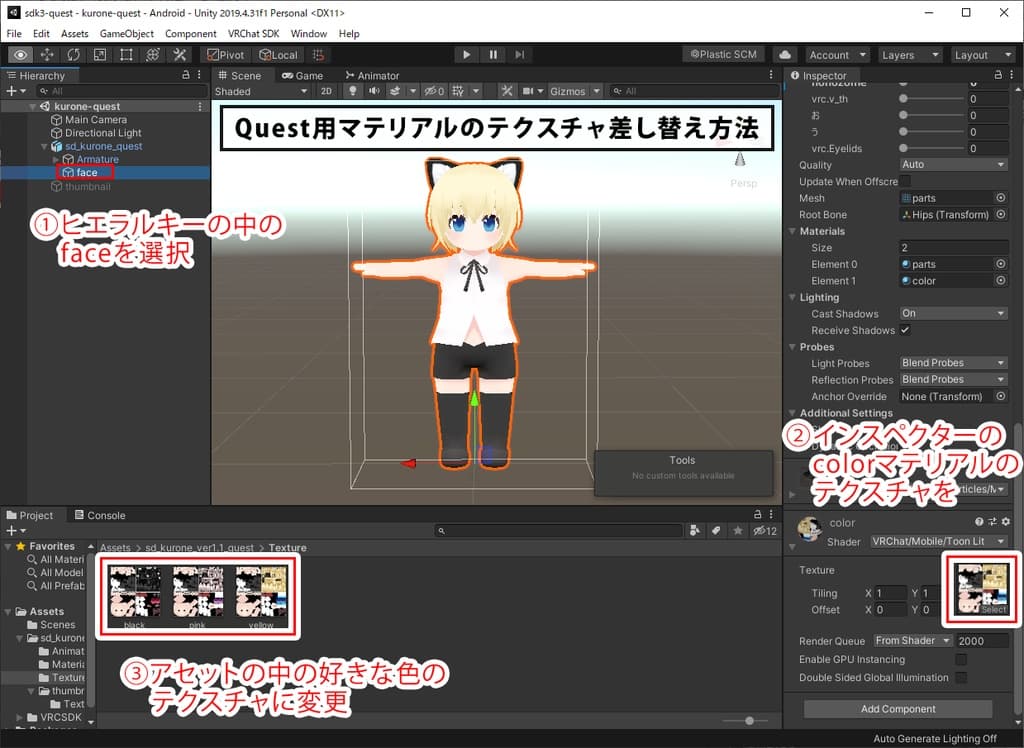The height and width of the screenshot is (748, 1024).
Task: Toggle scene audio speaker icon
Action: tap(374, 91)
